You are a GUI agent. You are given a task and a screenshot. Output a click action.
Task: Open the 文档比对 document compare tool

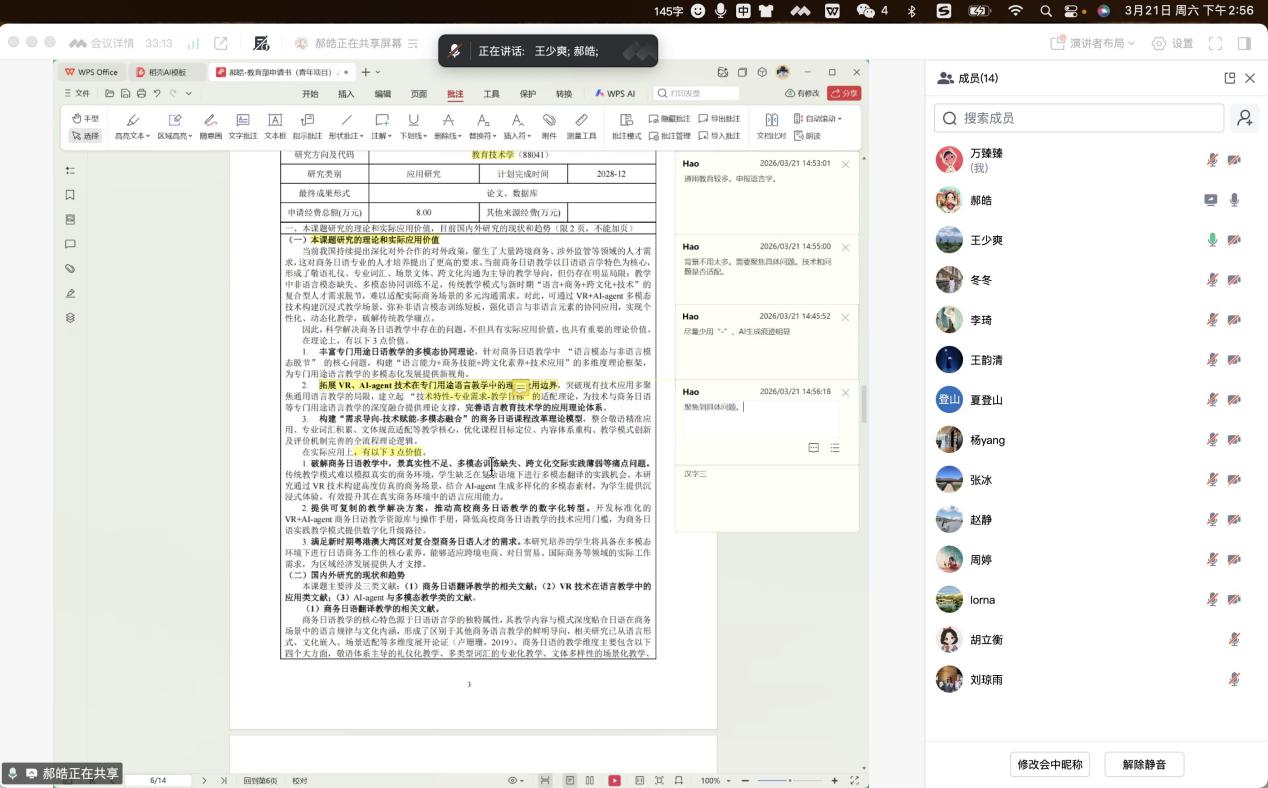[771, 125]
